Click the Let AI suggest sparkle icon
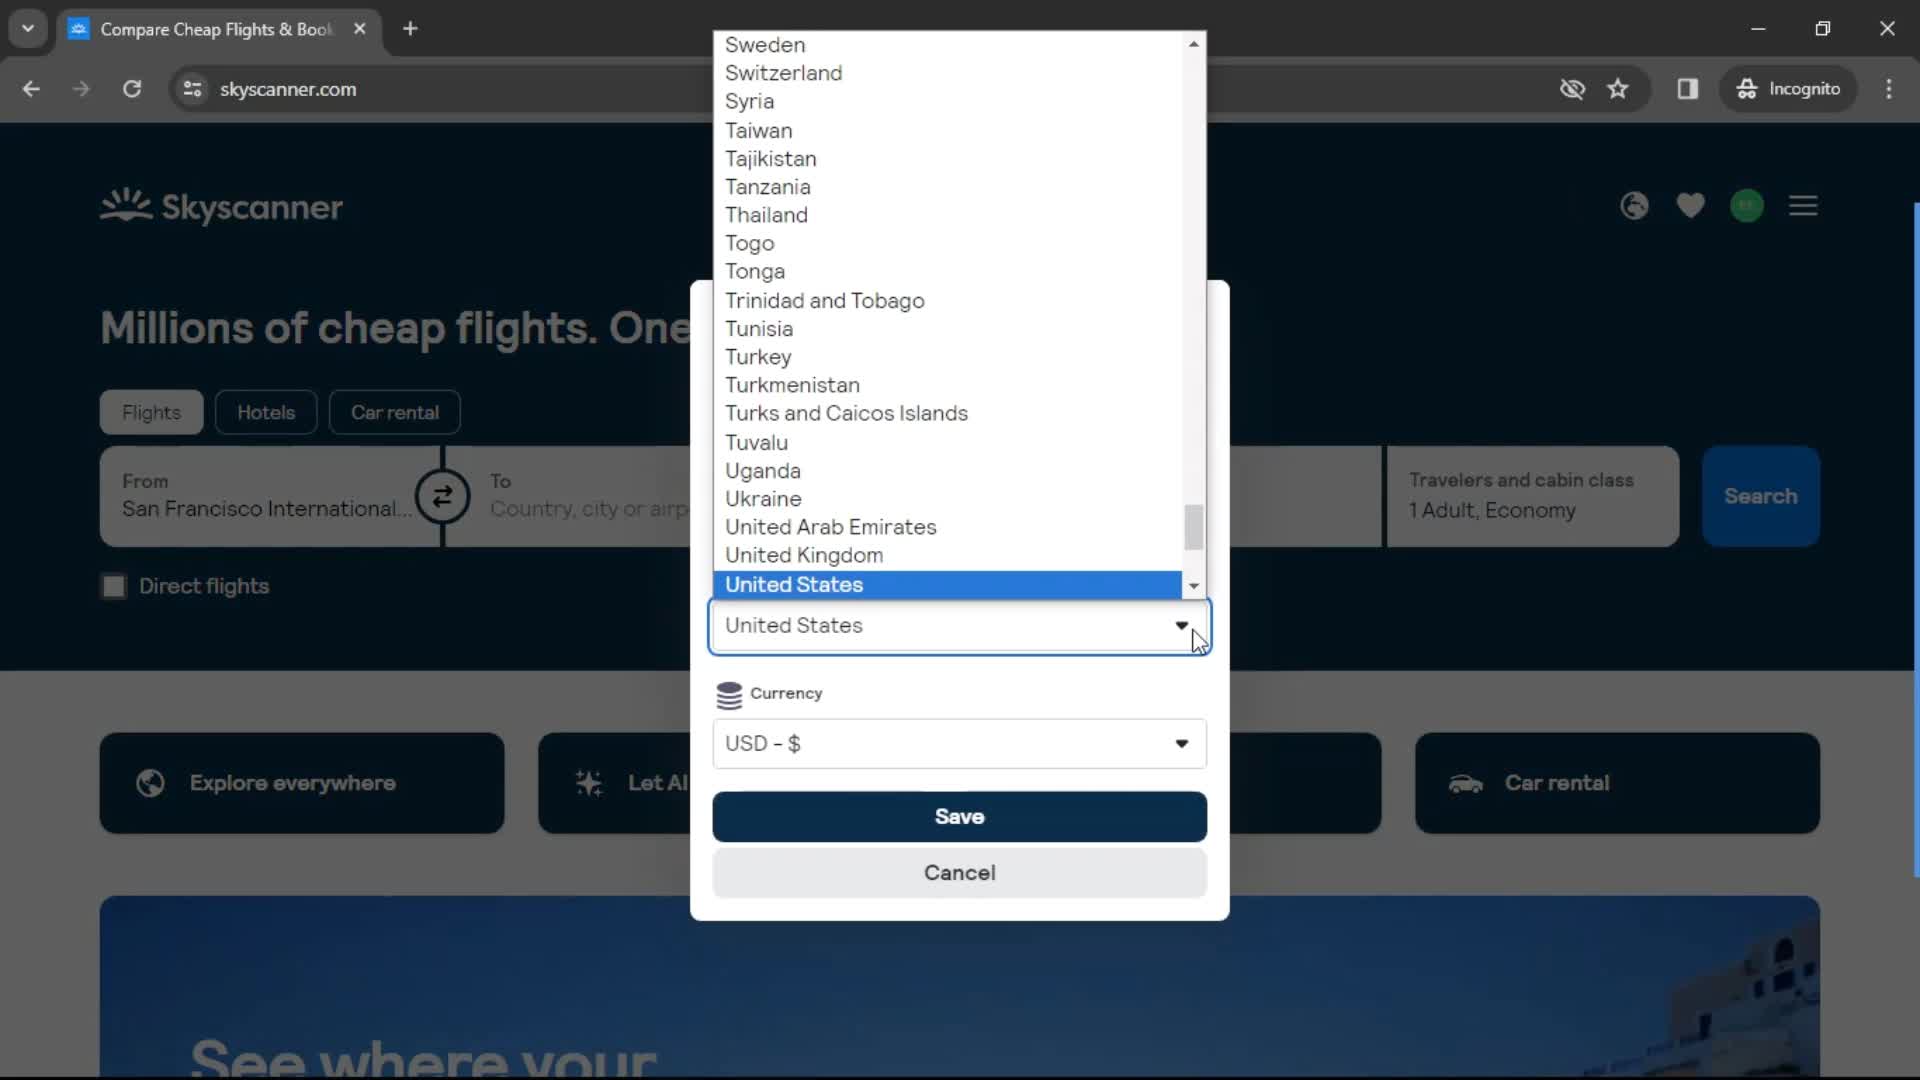This screenshot has height=1080, width=1920. [x=589, y=783]
